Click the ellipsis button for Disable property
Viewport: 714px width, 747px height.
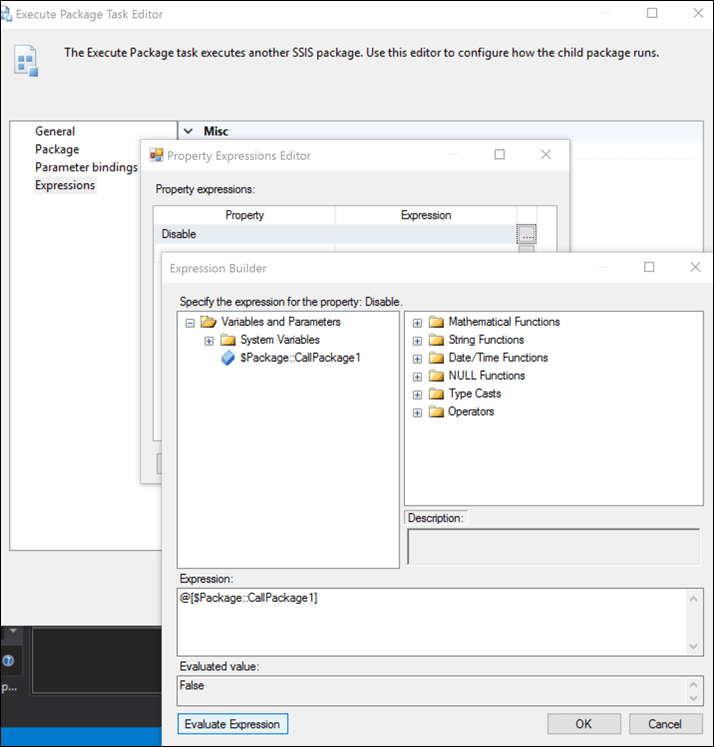[527, 234]
